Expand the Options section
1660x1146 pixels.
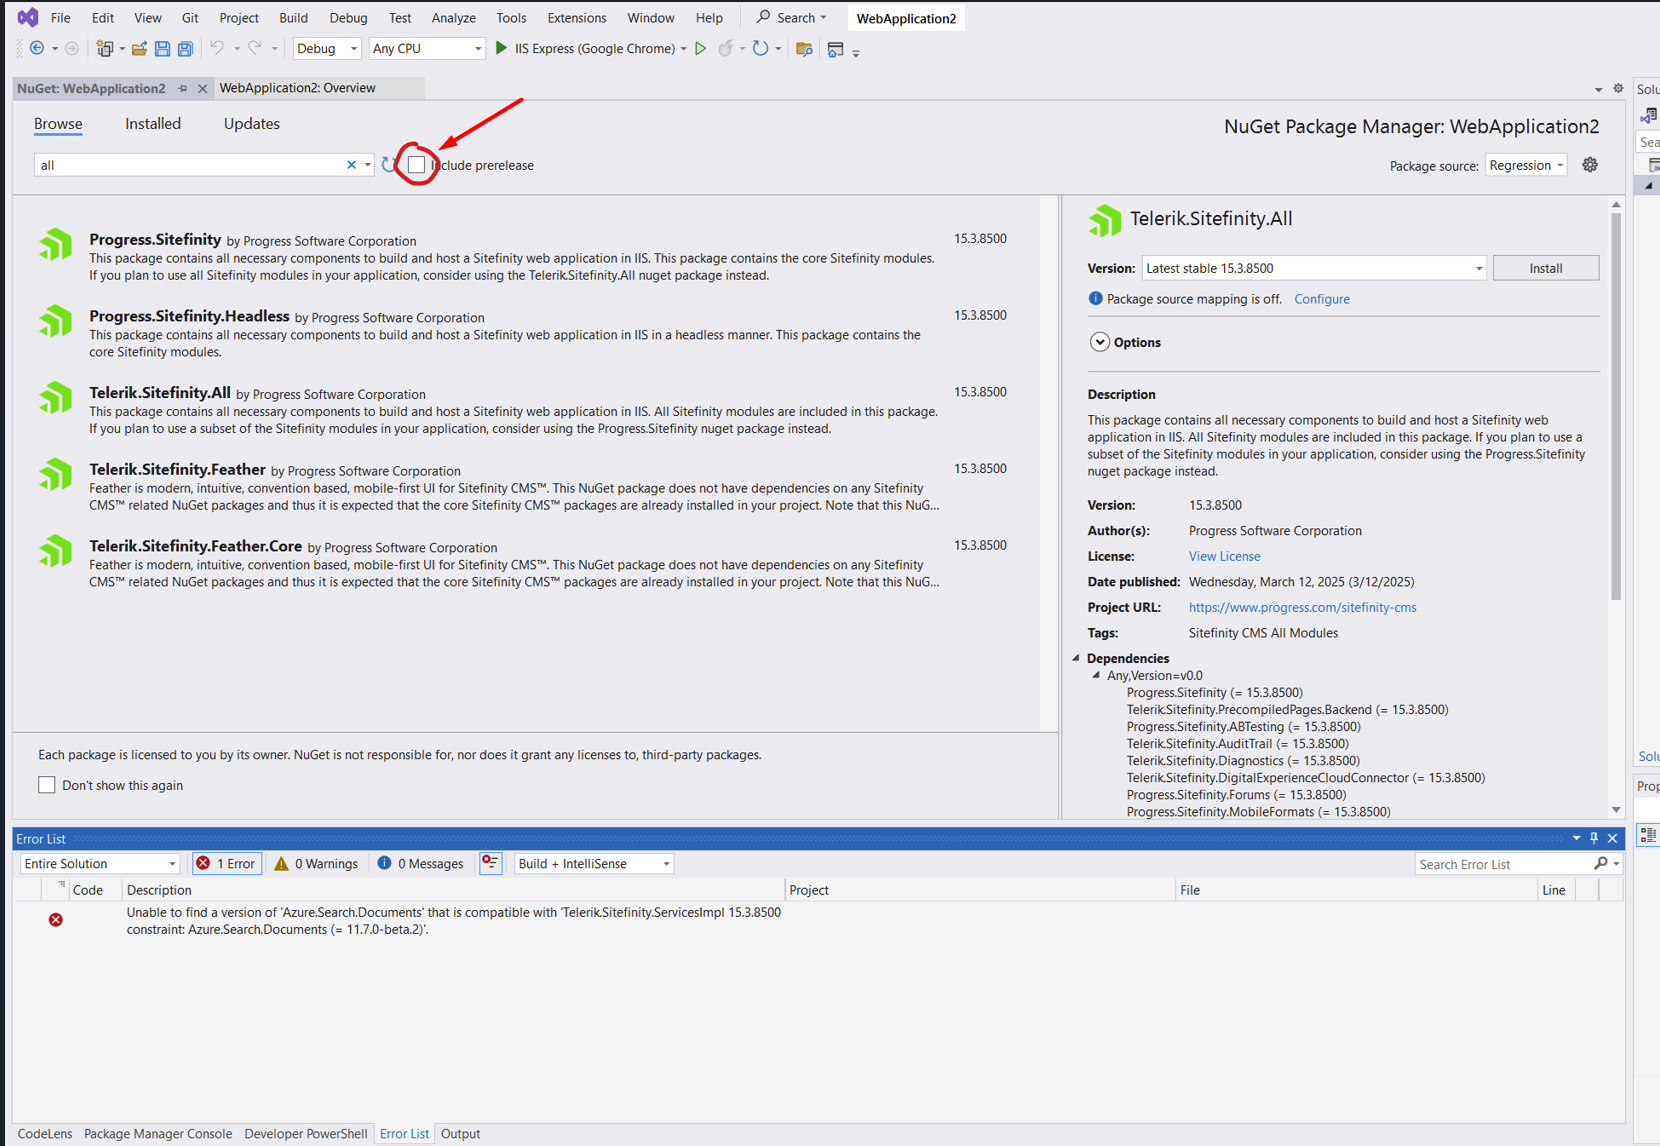click(1099, 341)
